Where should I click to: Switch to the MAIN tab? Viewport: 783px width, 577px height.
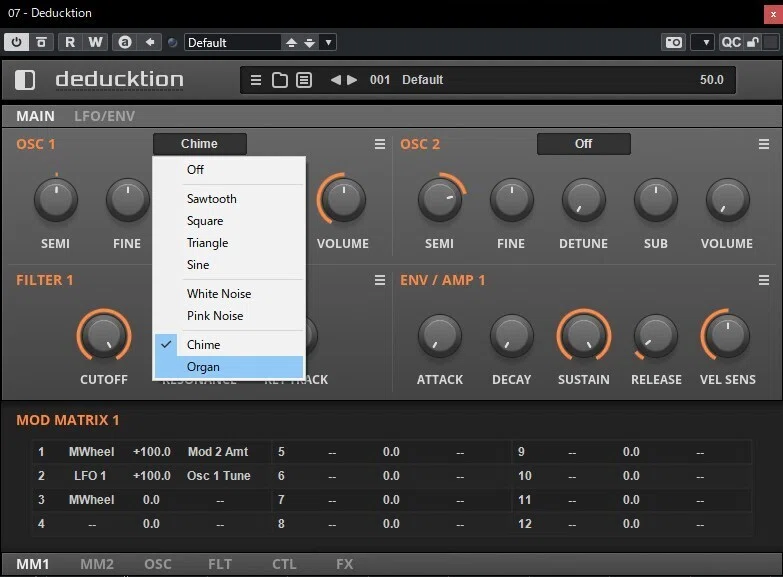(x=35, y=116)
